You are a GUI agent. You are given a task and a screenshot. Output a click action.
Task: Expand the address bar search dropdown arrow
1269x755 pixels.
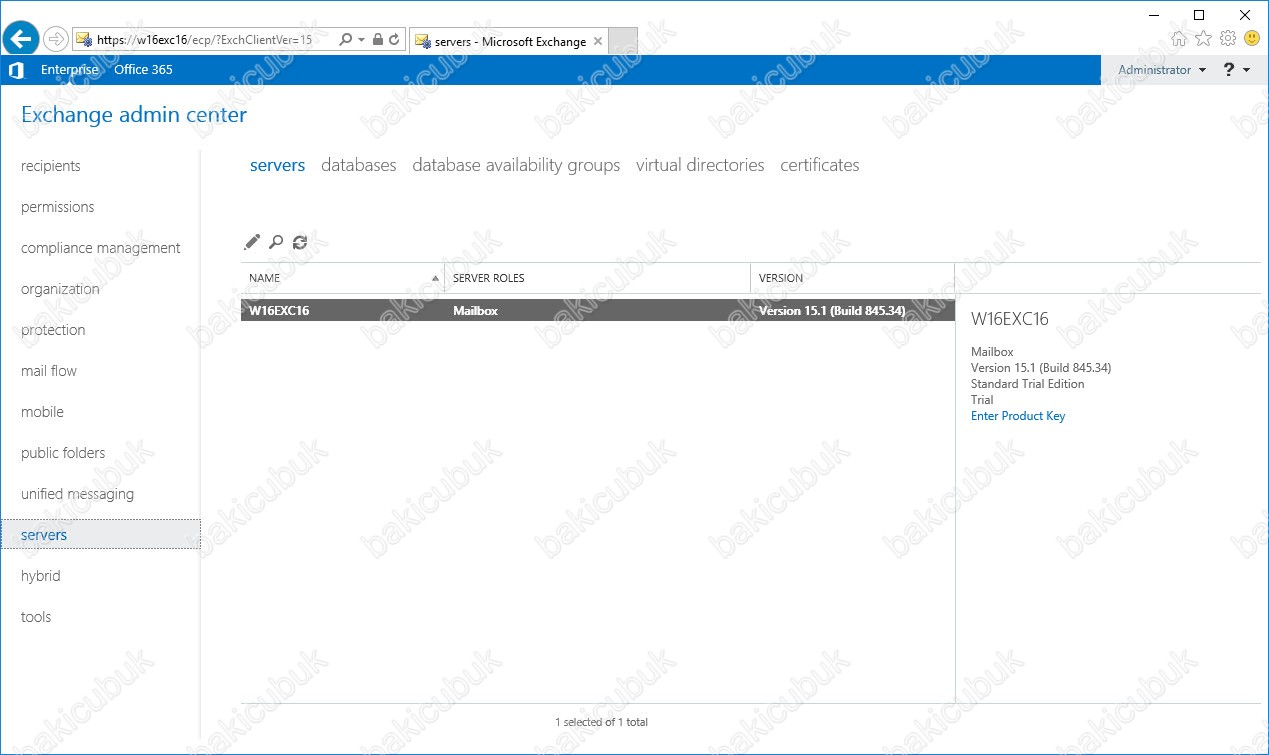[361, 40]
